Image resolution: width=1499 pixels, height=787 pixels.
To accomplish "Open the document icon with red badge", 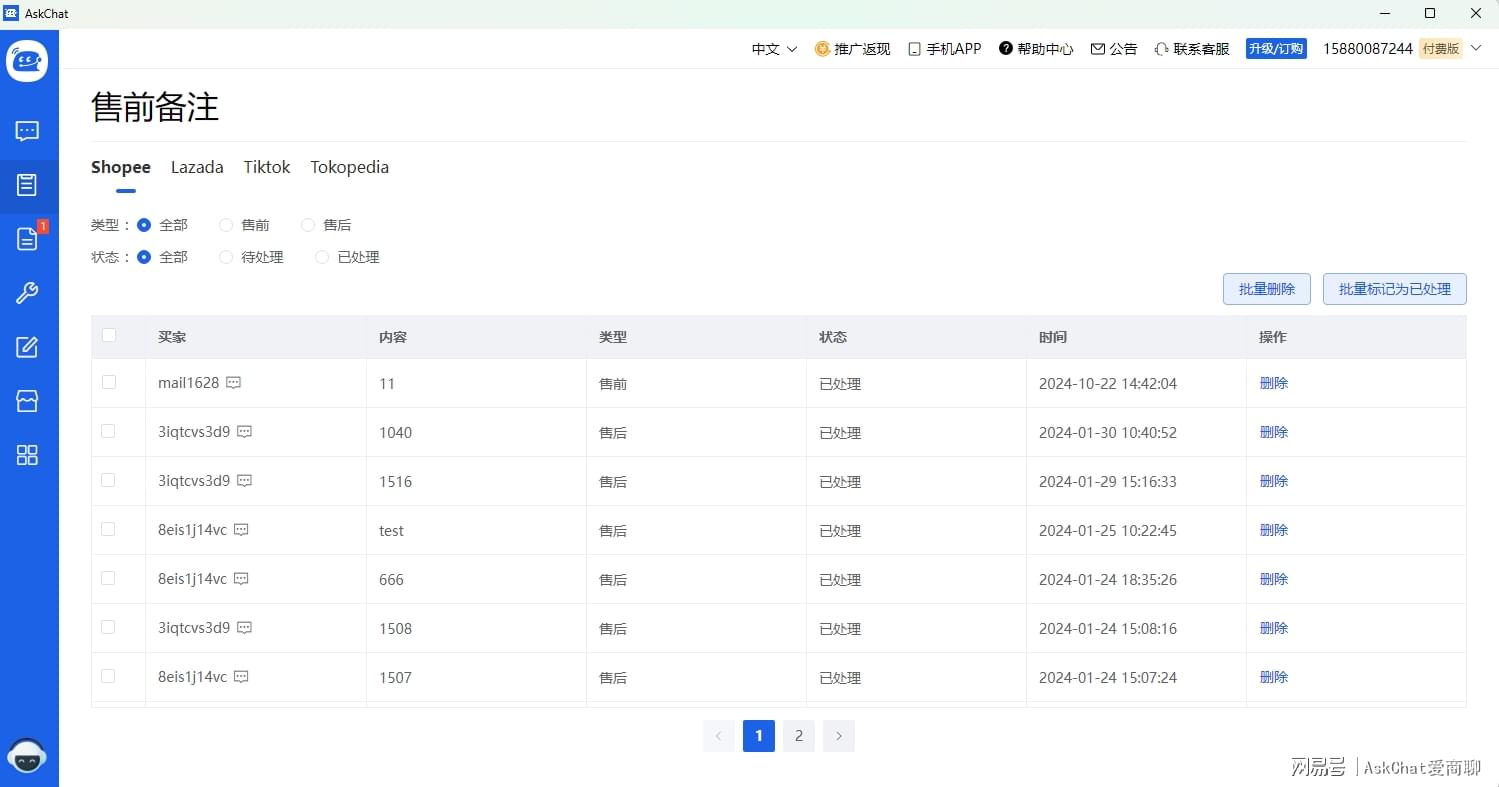I will click(27, 238).
